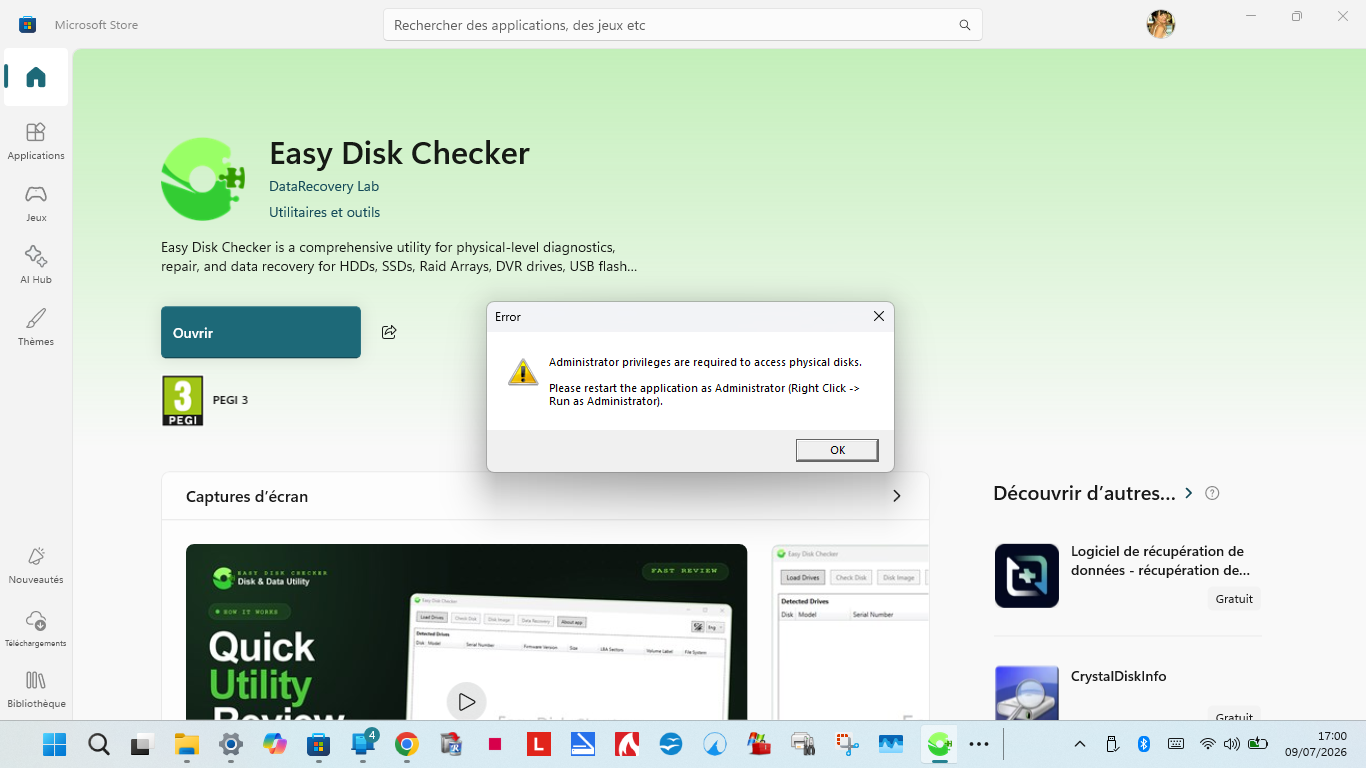This screenshot has height=768, width=1366.
Task: Click the Easy Disk Checker taskbar icon
Action: 939,744
